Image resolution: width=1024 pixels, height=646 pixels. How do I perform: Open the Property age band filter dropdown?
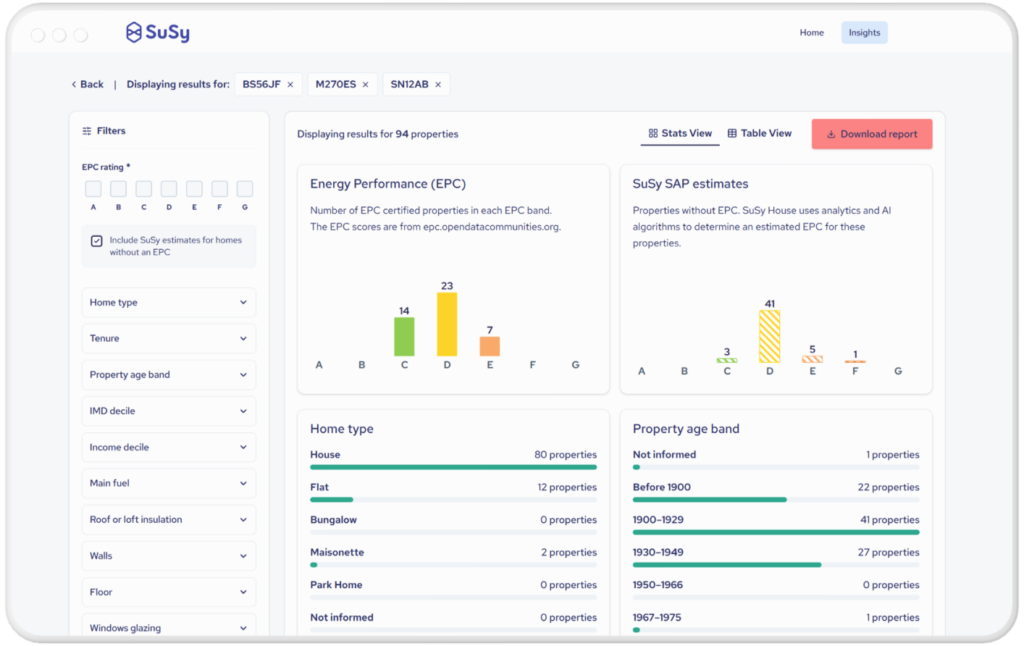pos(169,375)
